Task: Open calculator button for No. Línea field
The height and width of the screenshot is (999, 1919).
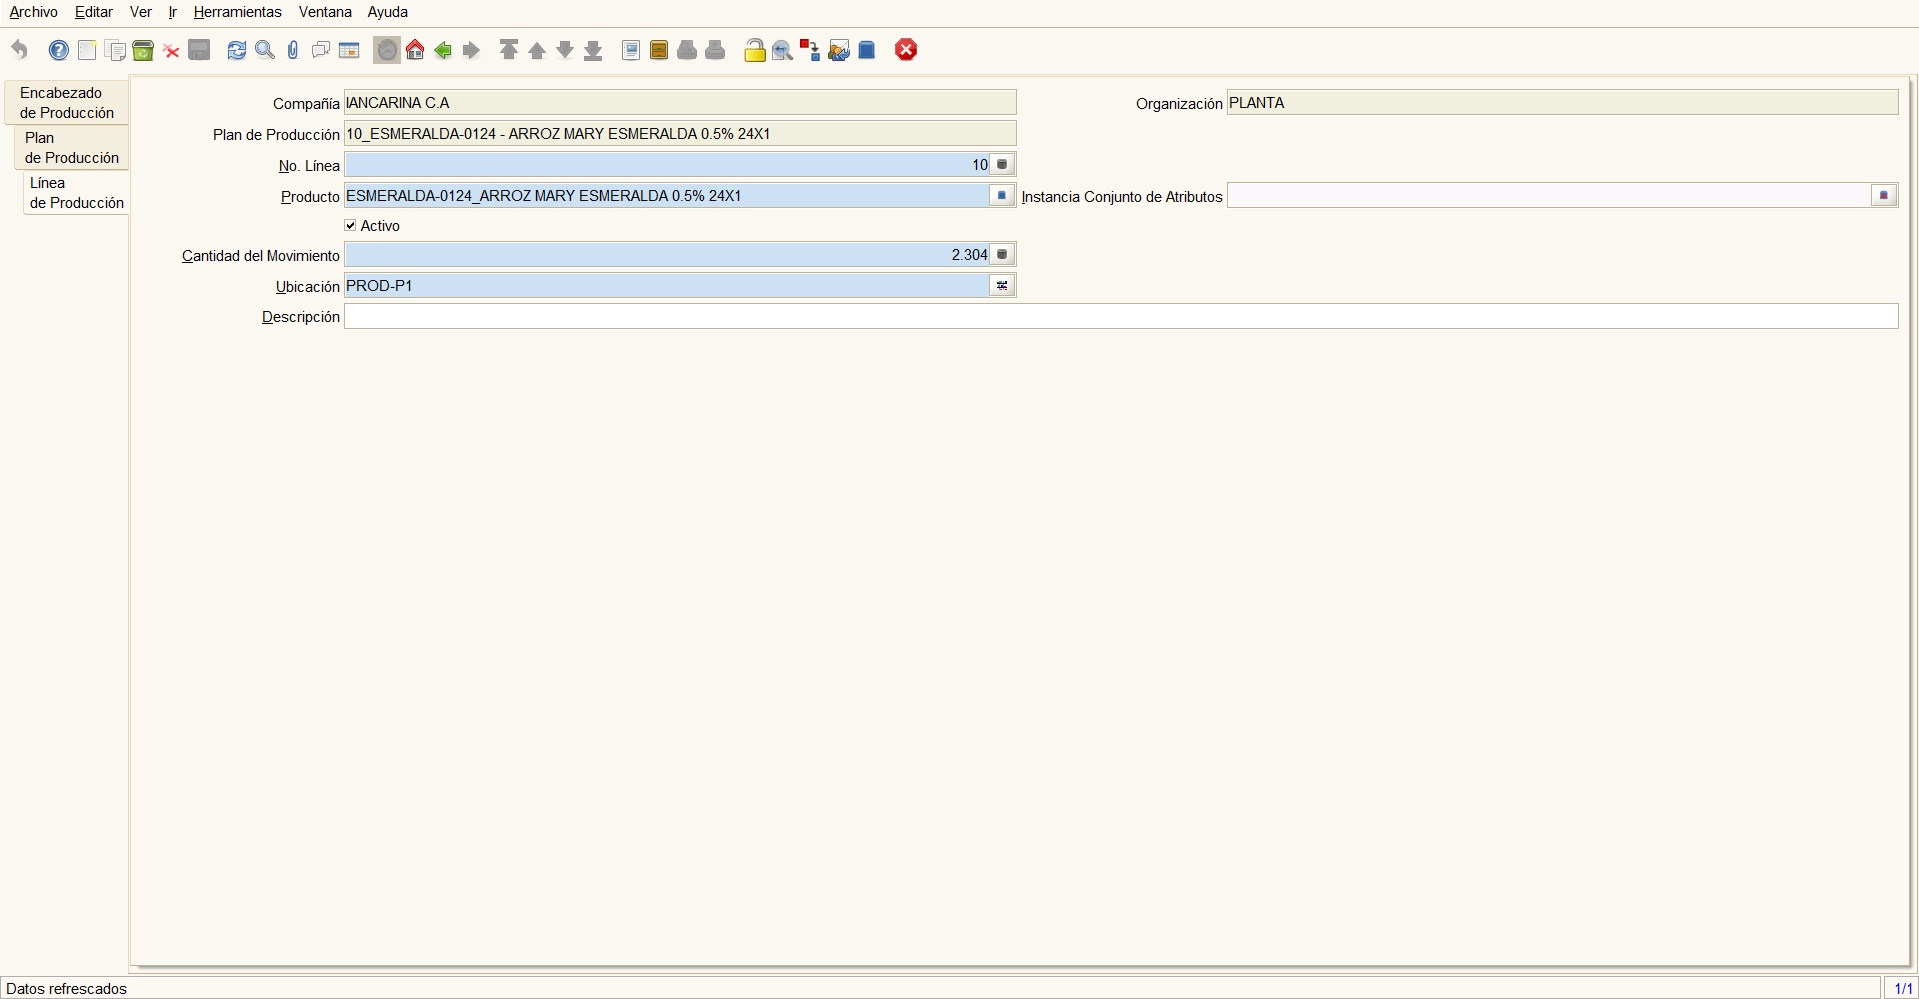Action: [x=1003, y=165]
